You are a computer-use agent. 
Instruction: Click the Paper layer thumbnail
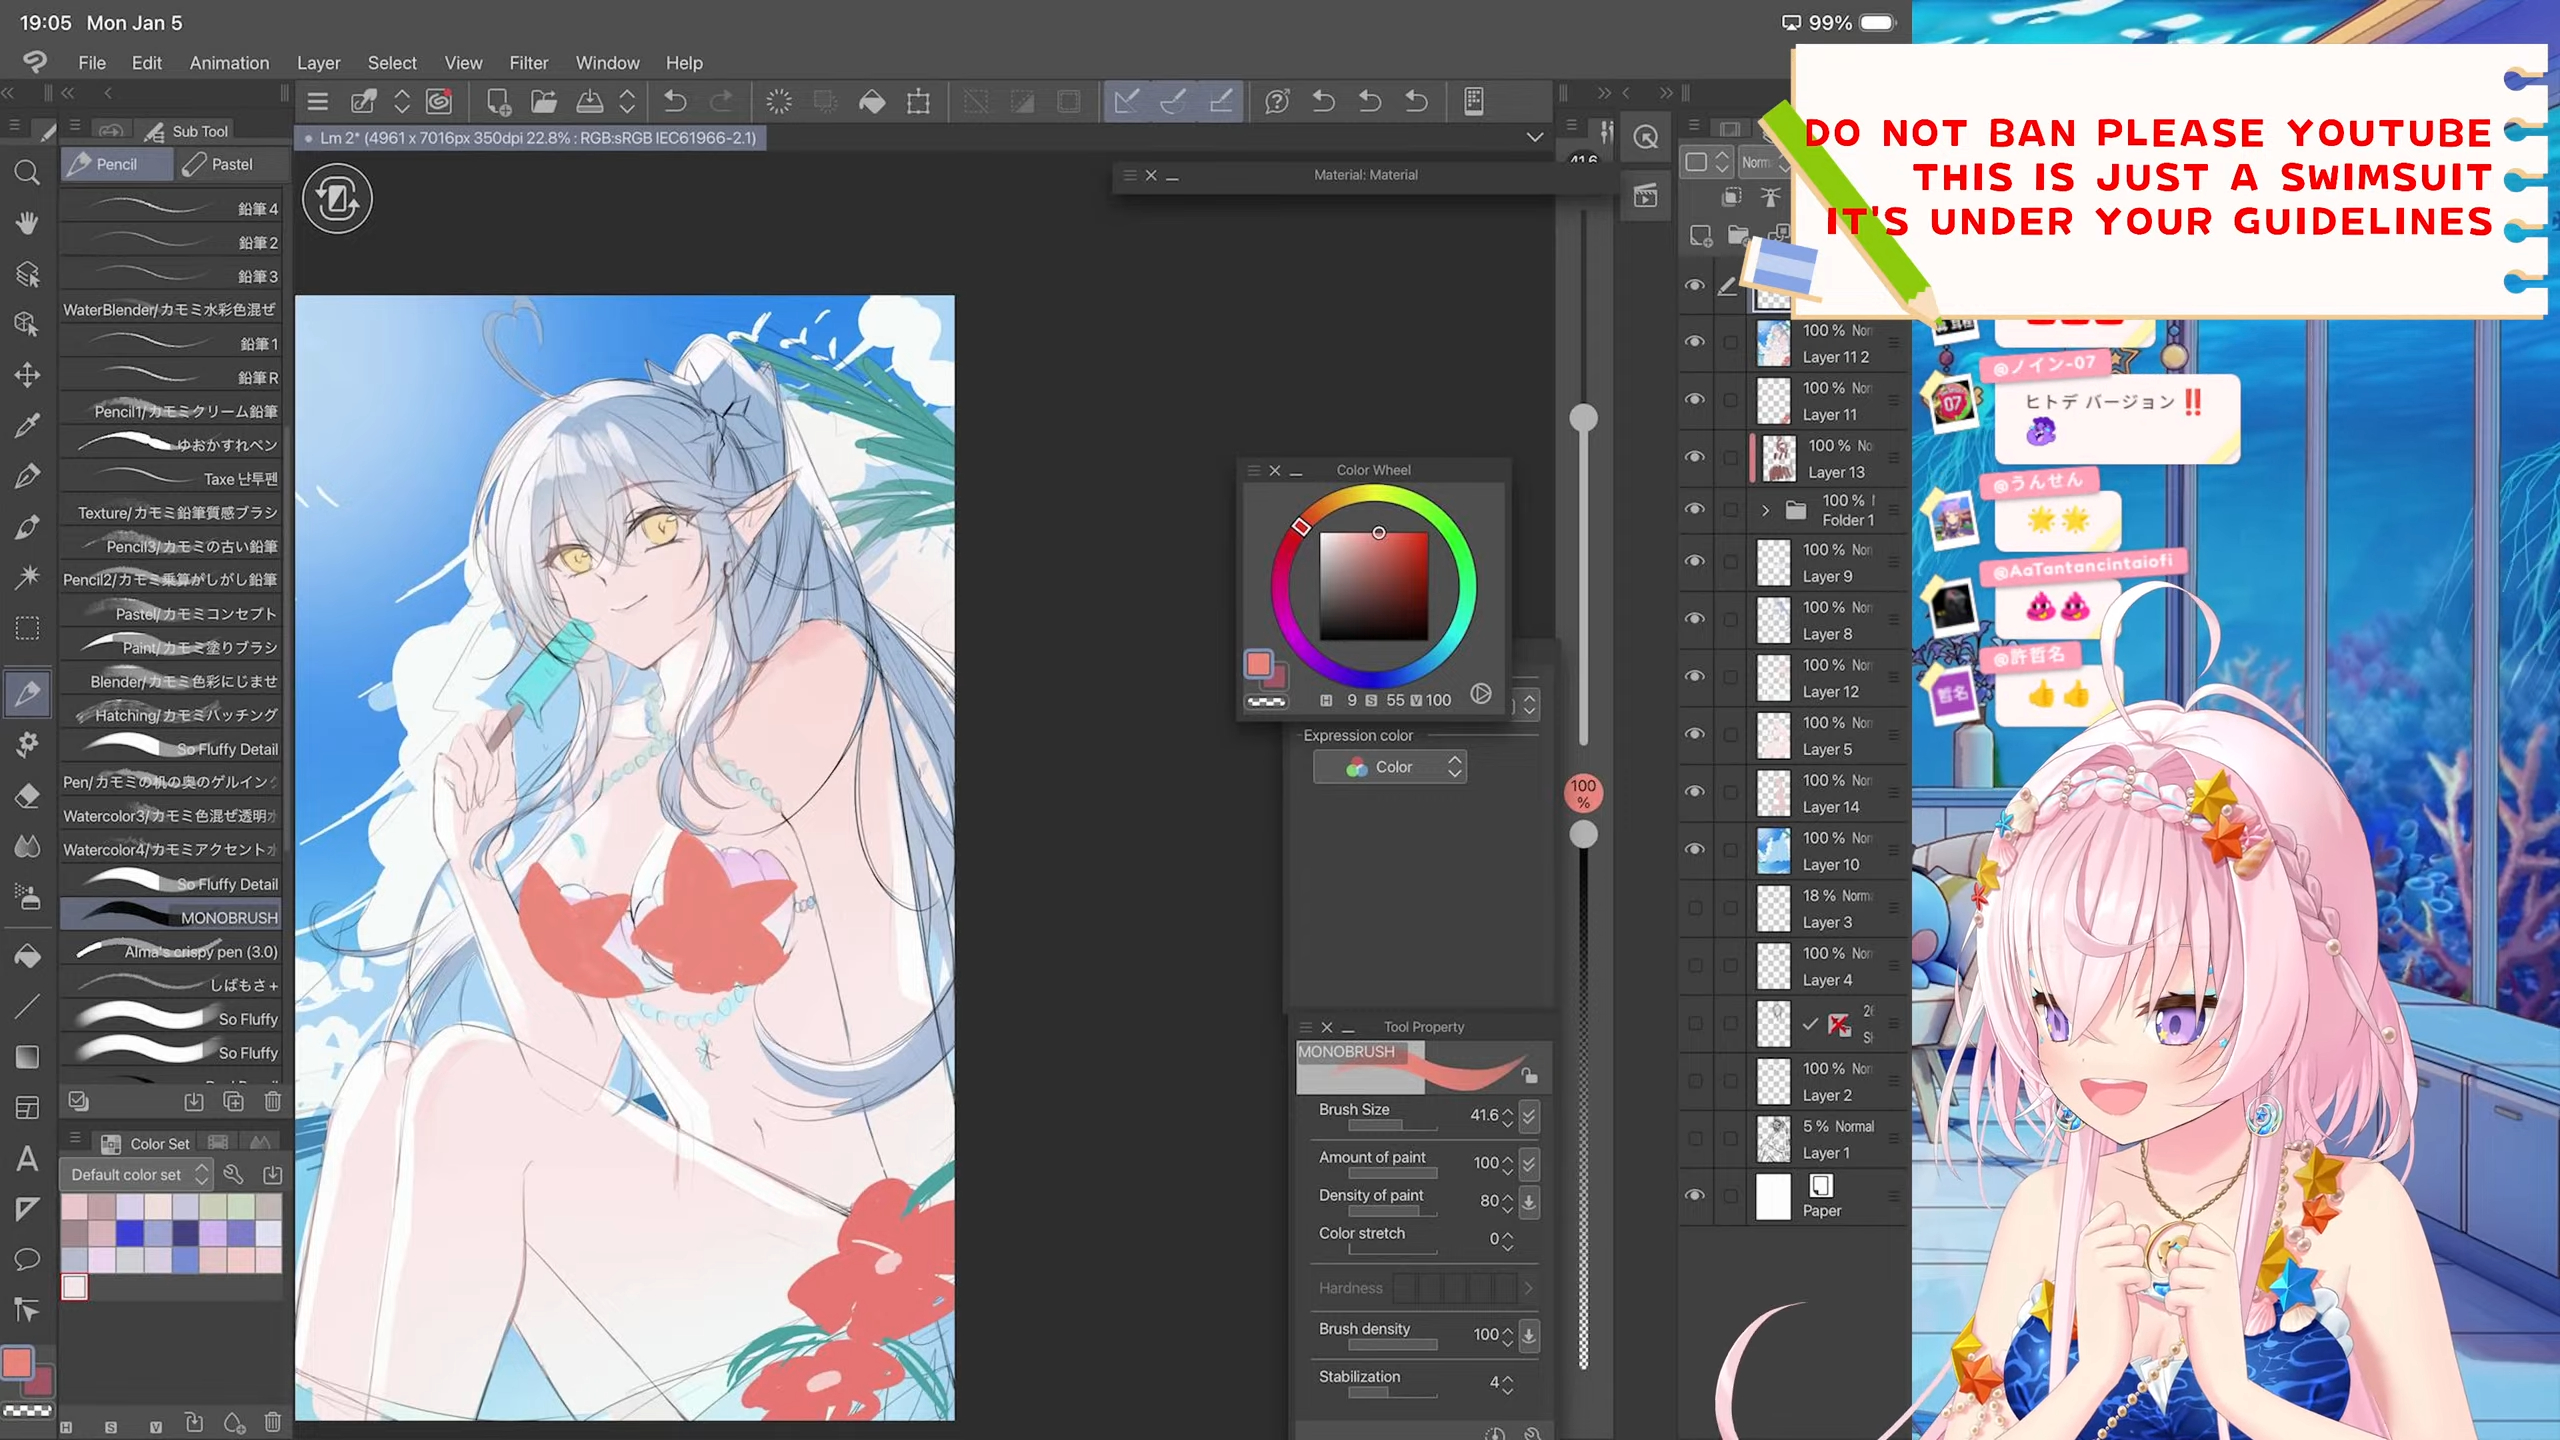tap(1773, 1196)
